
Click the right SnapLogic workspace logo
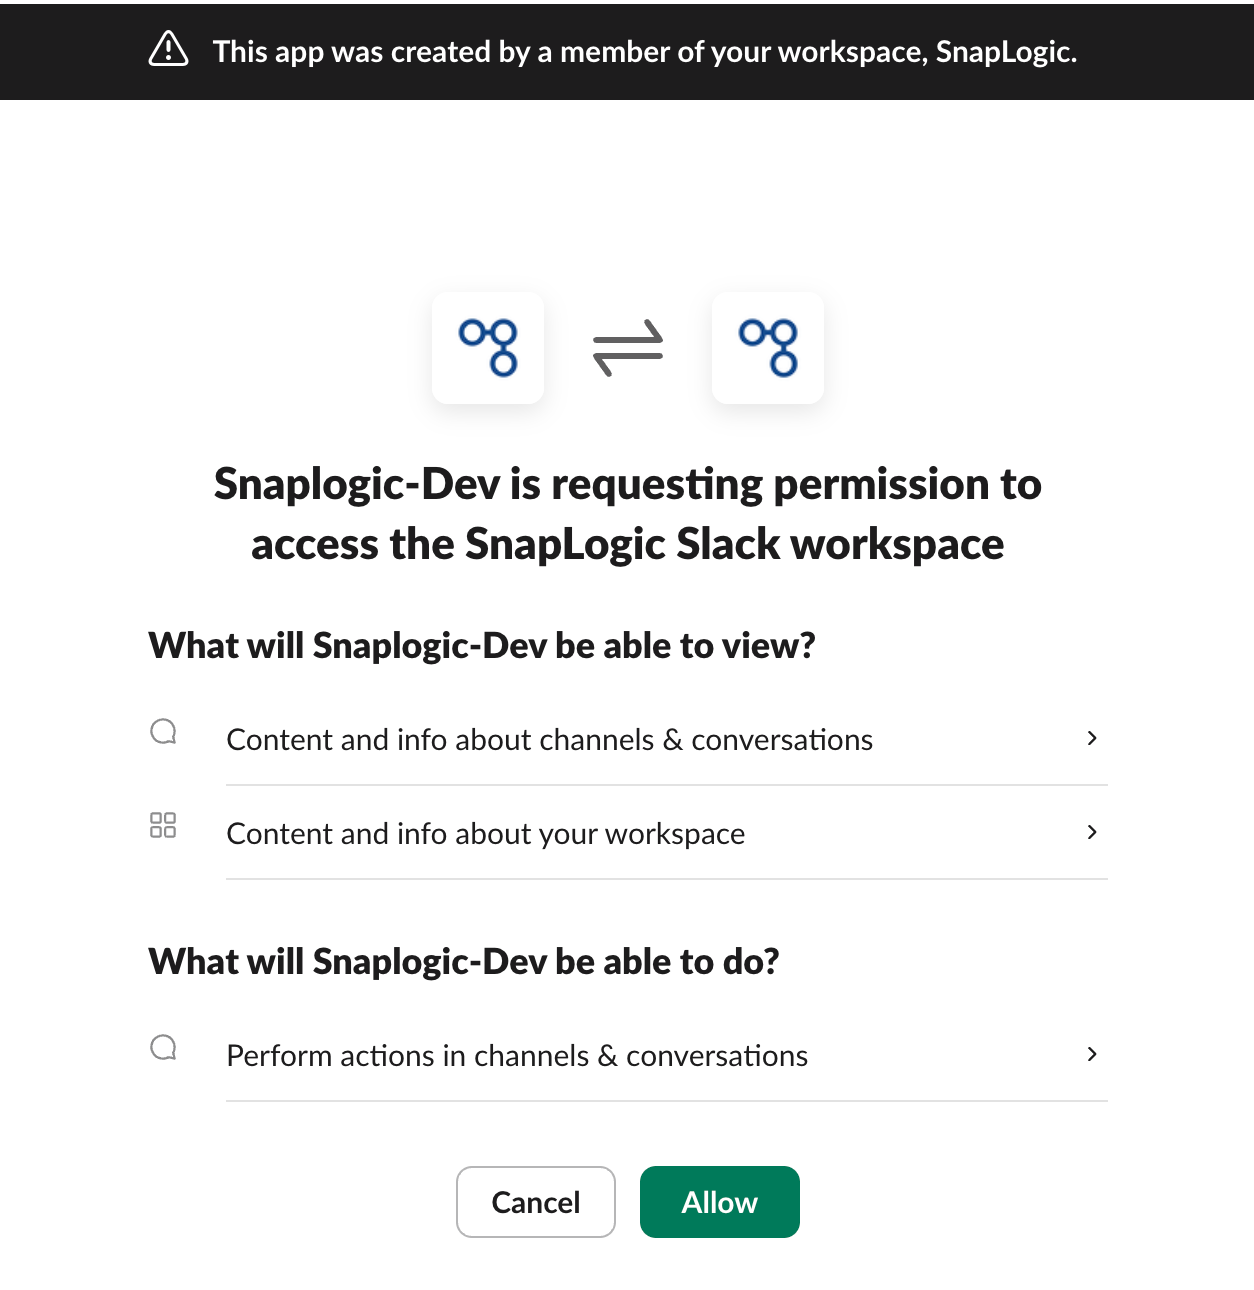(768, 348)
